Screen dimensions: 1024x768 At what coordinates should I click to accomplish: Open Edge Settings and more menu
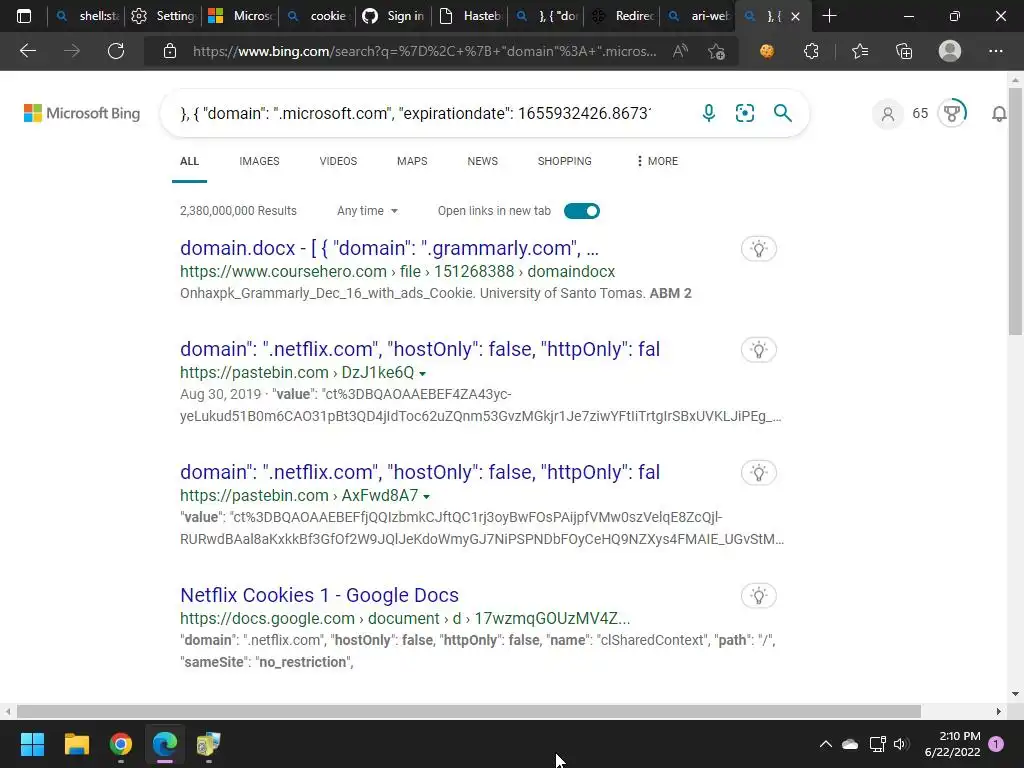pos(995,51)
